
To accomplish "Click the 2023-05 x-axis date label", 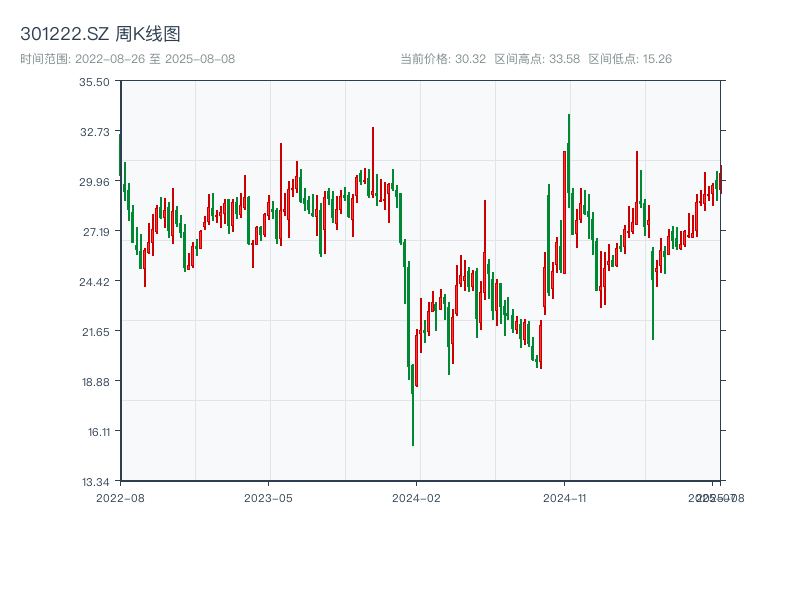I will [x=268, y=498].
